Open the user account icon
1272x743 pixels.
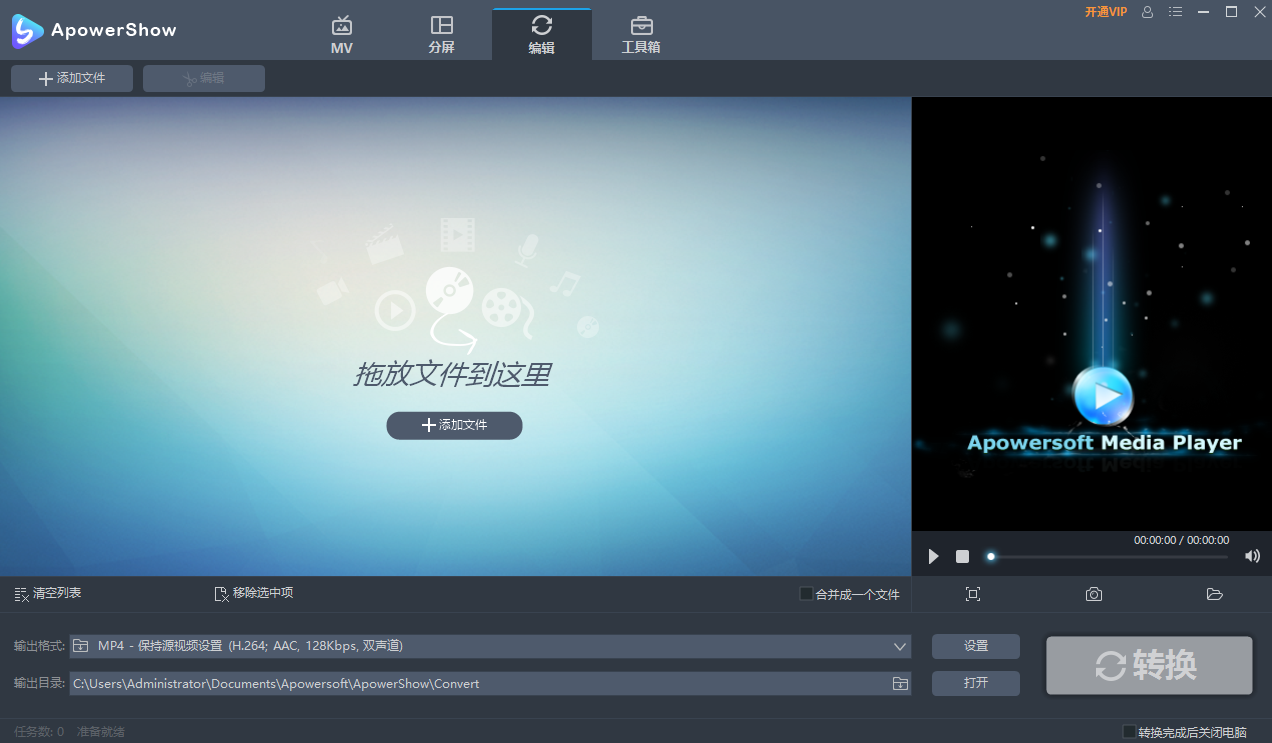click(1146, 12)
